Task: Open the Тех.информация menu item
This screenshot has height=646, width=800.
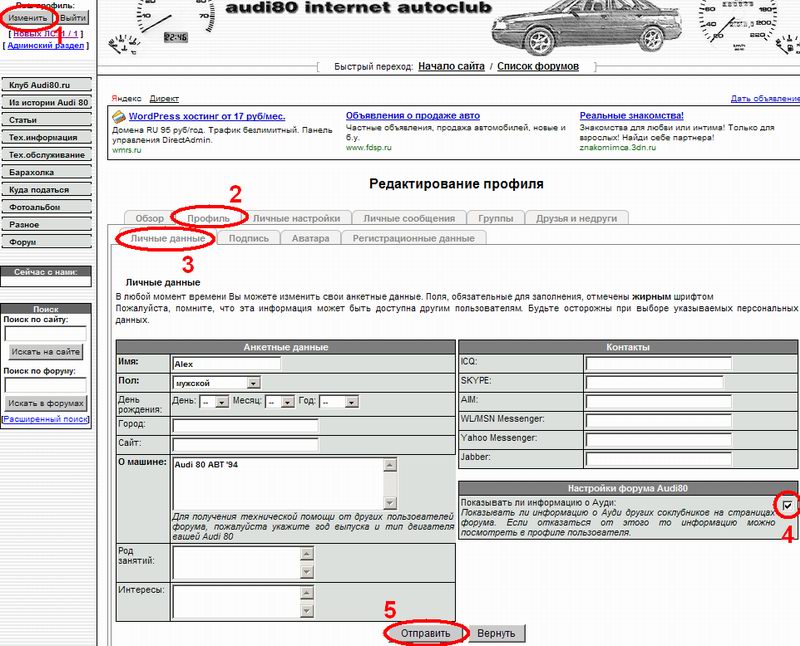Action: (x=47, y=137)
